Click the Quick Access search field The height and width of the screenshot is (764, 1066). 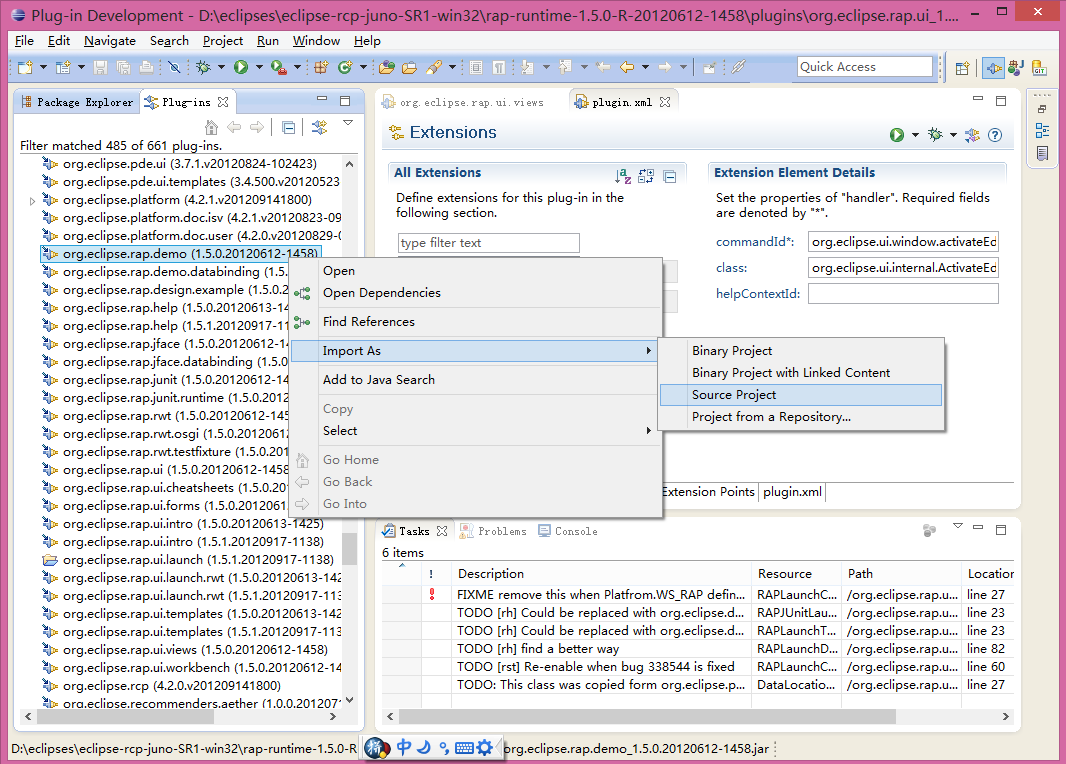pos(864,67)
